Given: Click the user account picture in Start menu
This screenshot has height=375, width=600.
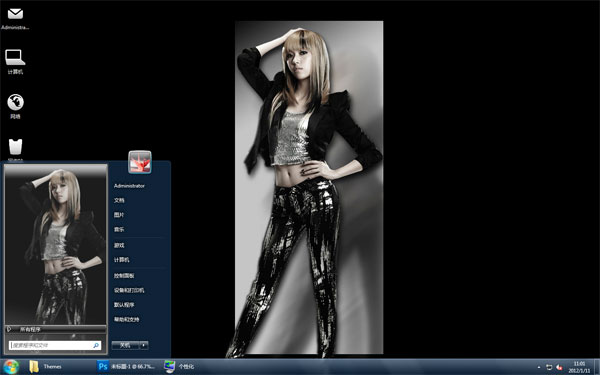Looking at the screenshot, I should tap(140, 162).
